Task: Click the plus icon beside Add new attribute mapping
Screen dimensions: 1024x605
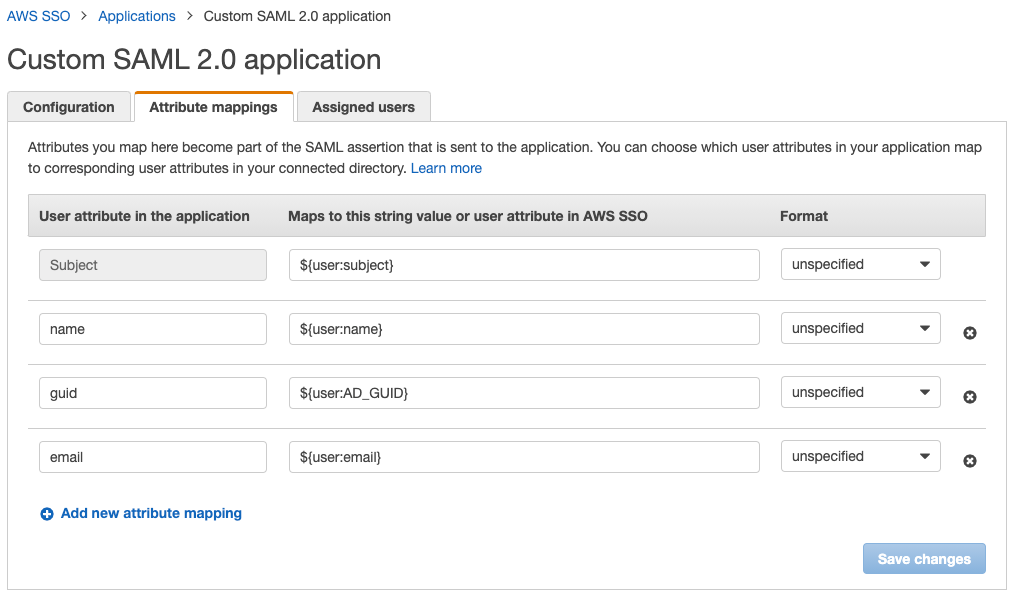Action: (47, 514)
